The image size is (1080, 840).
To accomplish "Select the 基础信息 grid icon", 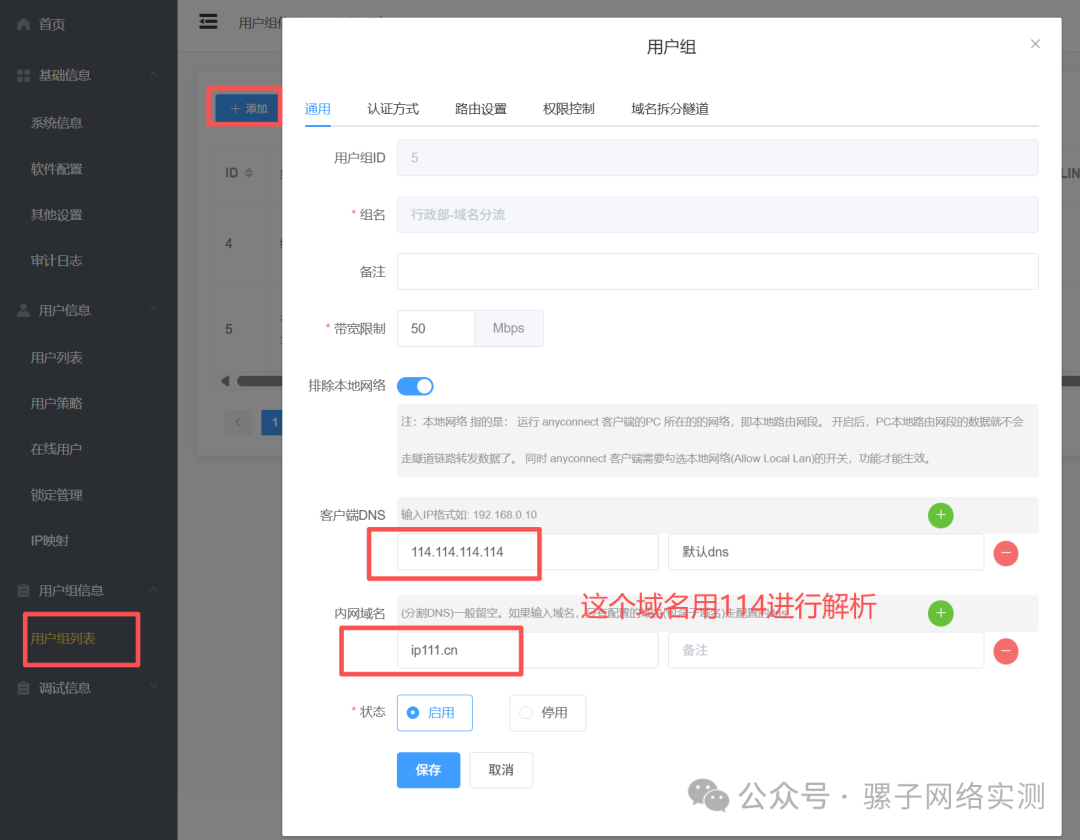I will (22, 75).
